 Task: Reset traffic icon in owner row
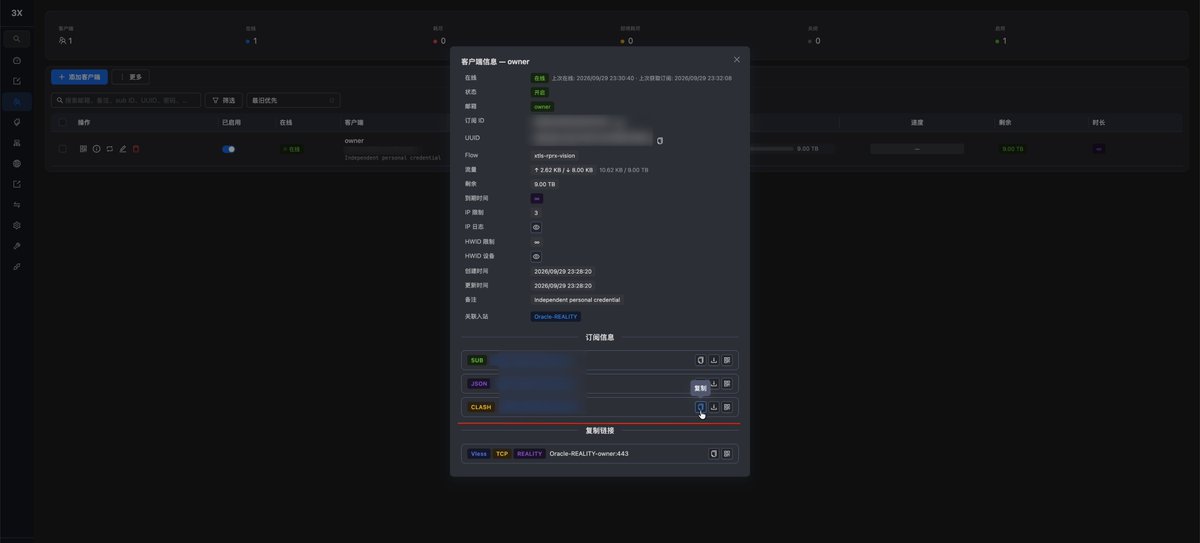click(x=110, y=149)
